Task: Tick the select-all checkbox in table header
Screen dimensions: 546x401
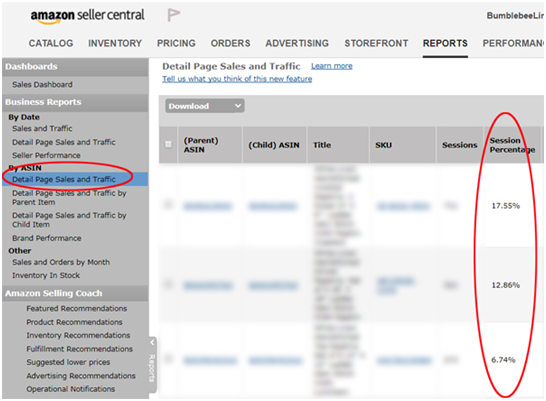Action: pyautogui.click(x=168, y=144)
